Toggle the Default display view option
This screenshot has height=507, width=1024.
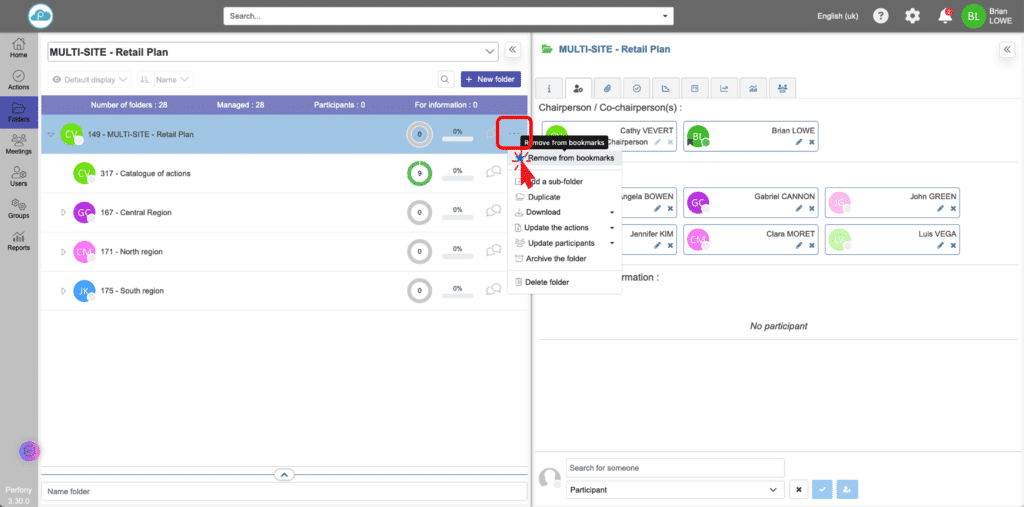(89, 79)
